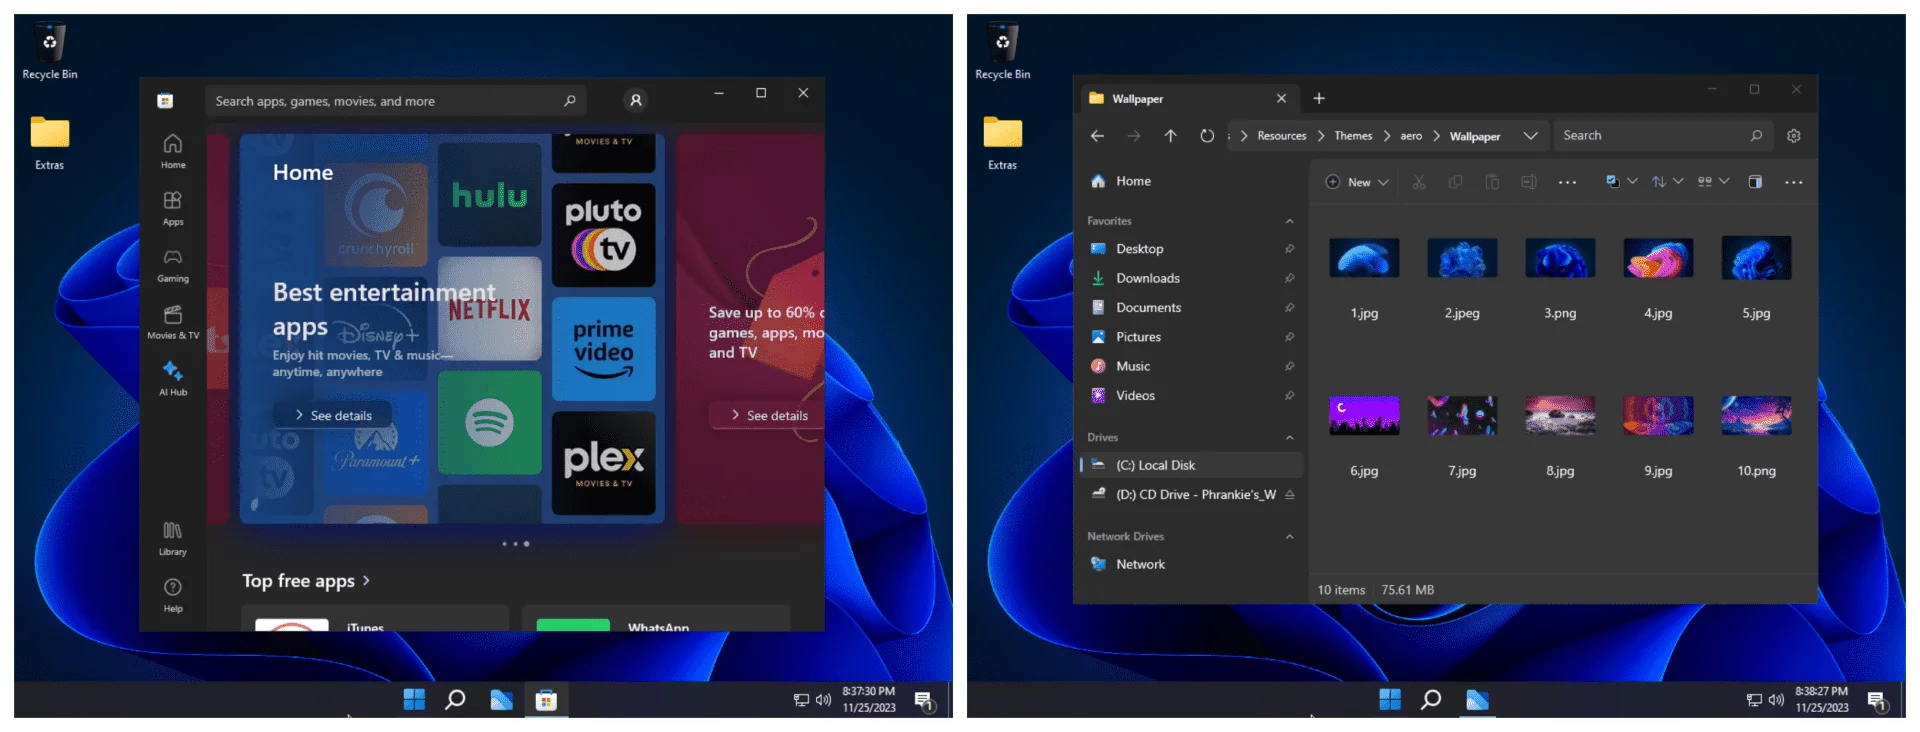Open Help in the Store sidebar
1920x732 pixels.
tap(173, 595)
